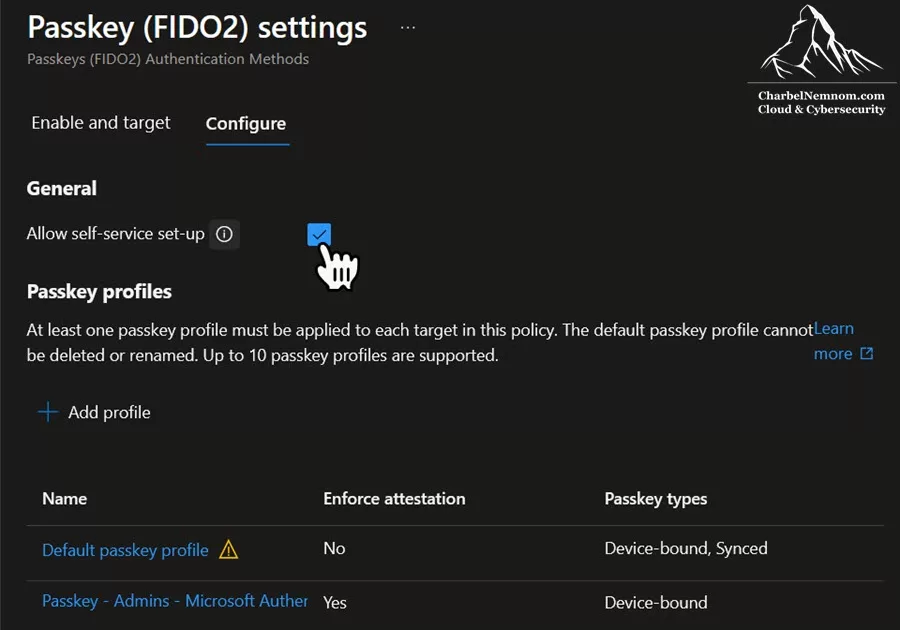Click the Passkey types column header
The image size is (900, 630).
tap(655, 499)
